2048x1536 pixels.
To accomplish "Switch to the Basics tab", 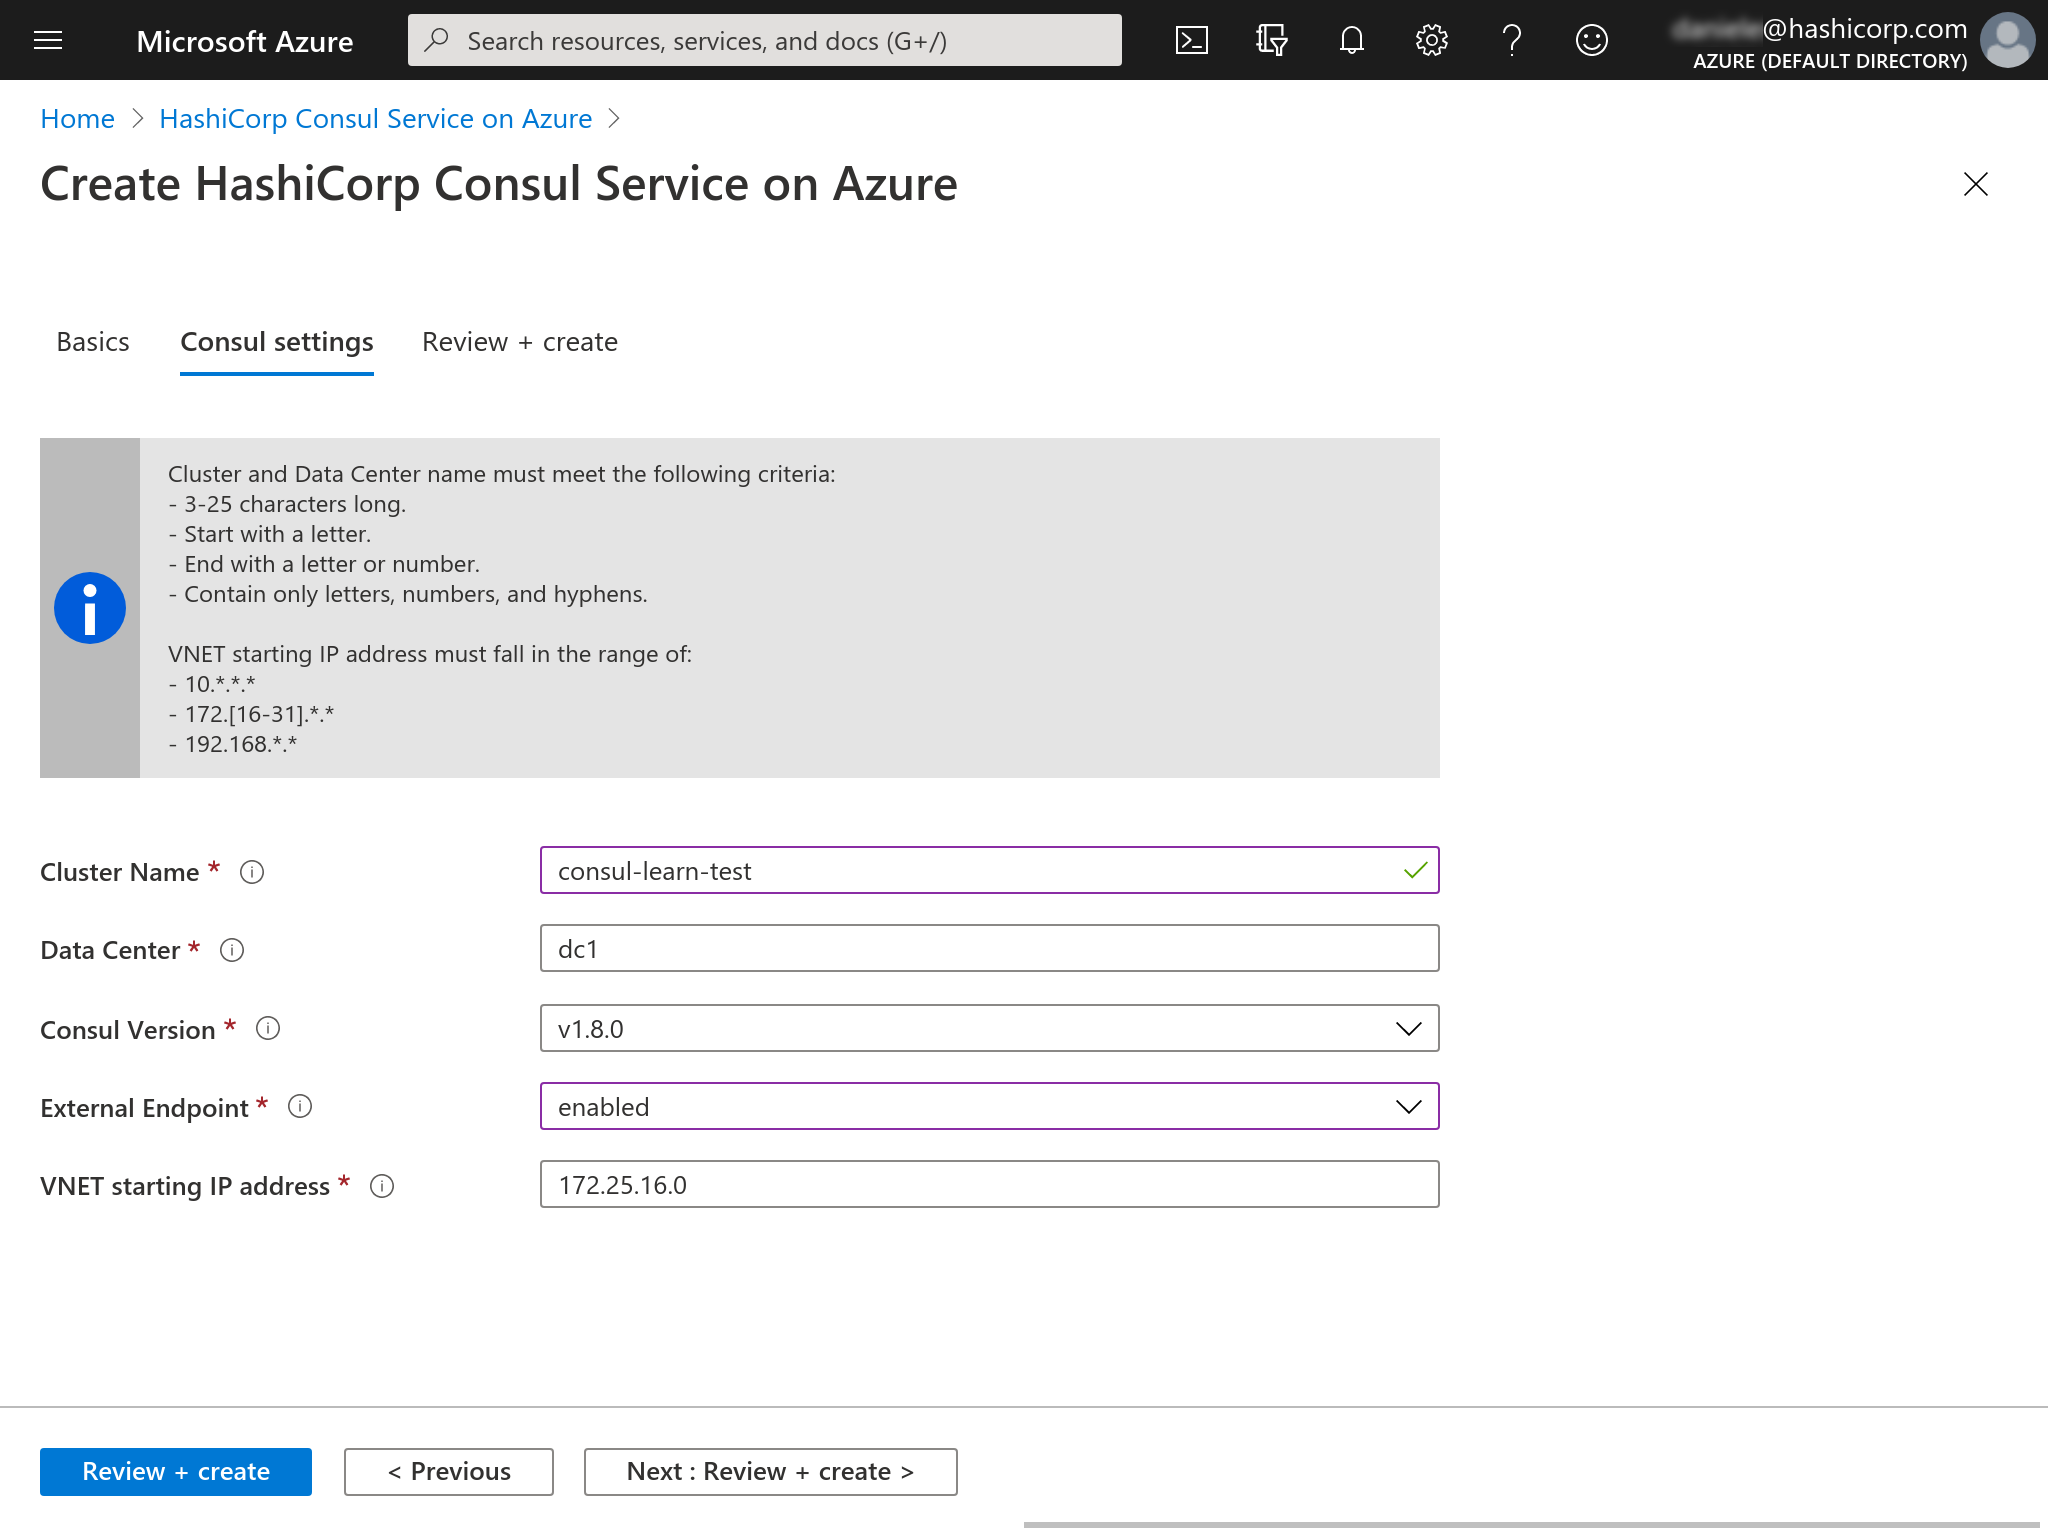I will point(93,342).
